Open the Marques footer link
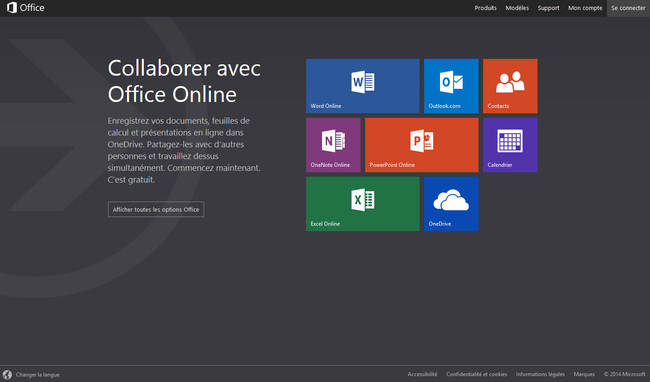650x382 pixels. click(584, 374)
